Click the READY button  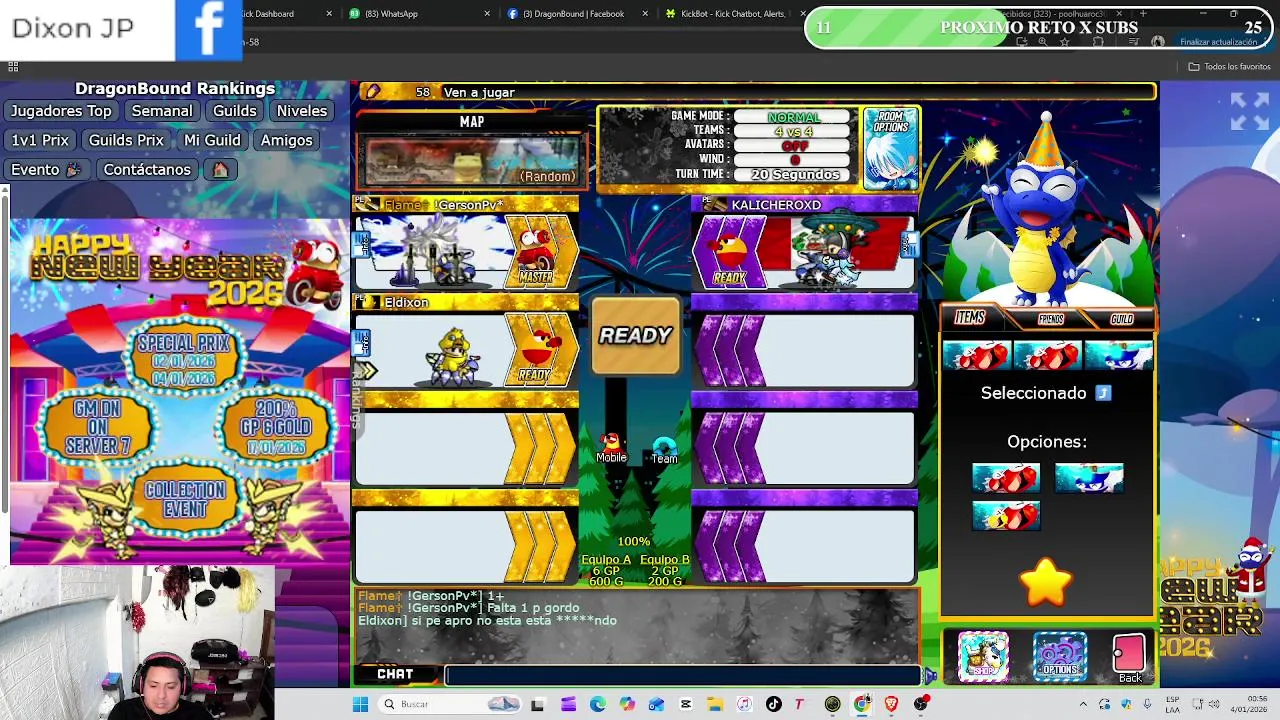click(636, 336)
